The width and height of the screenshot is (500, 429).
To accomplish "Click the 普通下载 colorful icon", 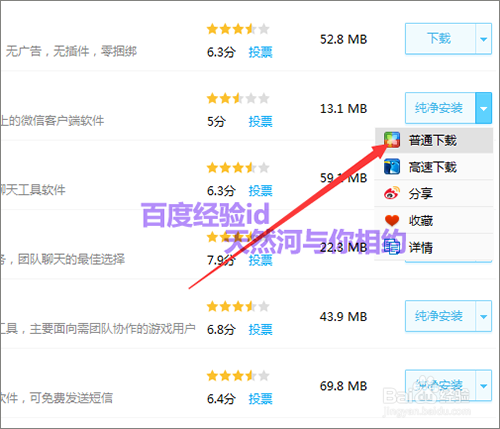I will 392,140.
